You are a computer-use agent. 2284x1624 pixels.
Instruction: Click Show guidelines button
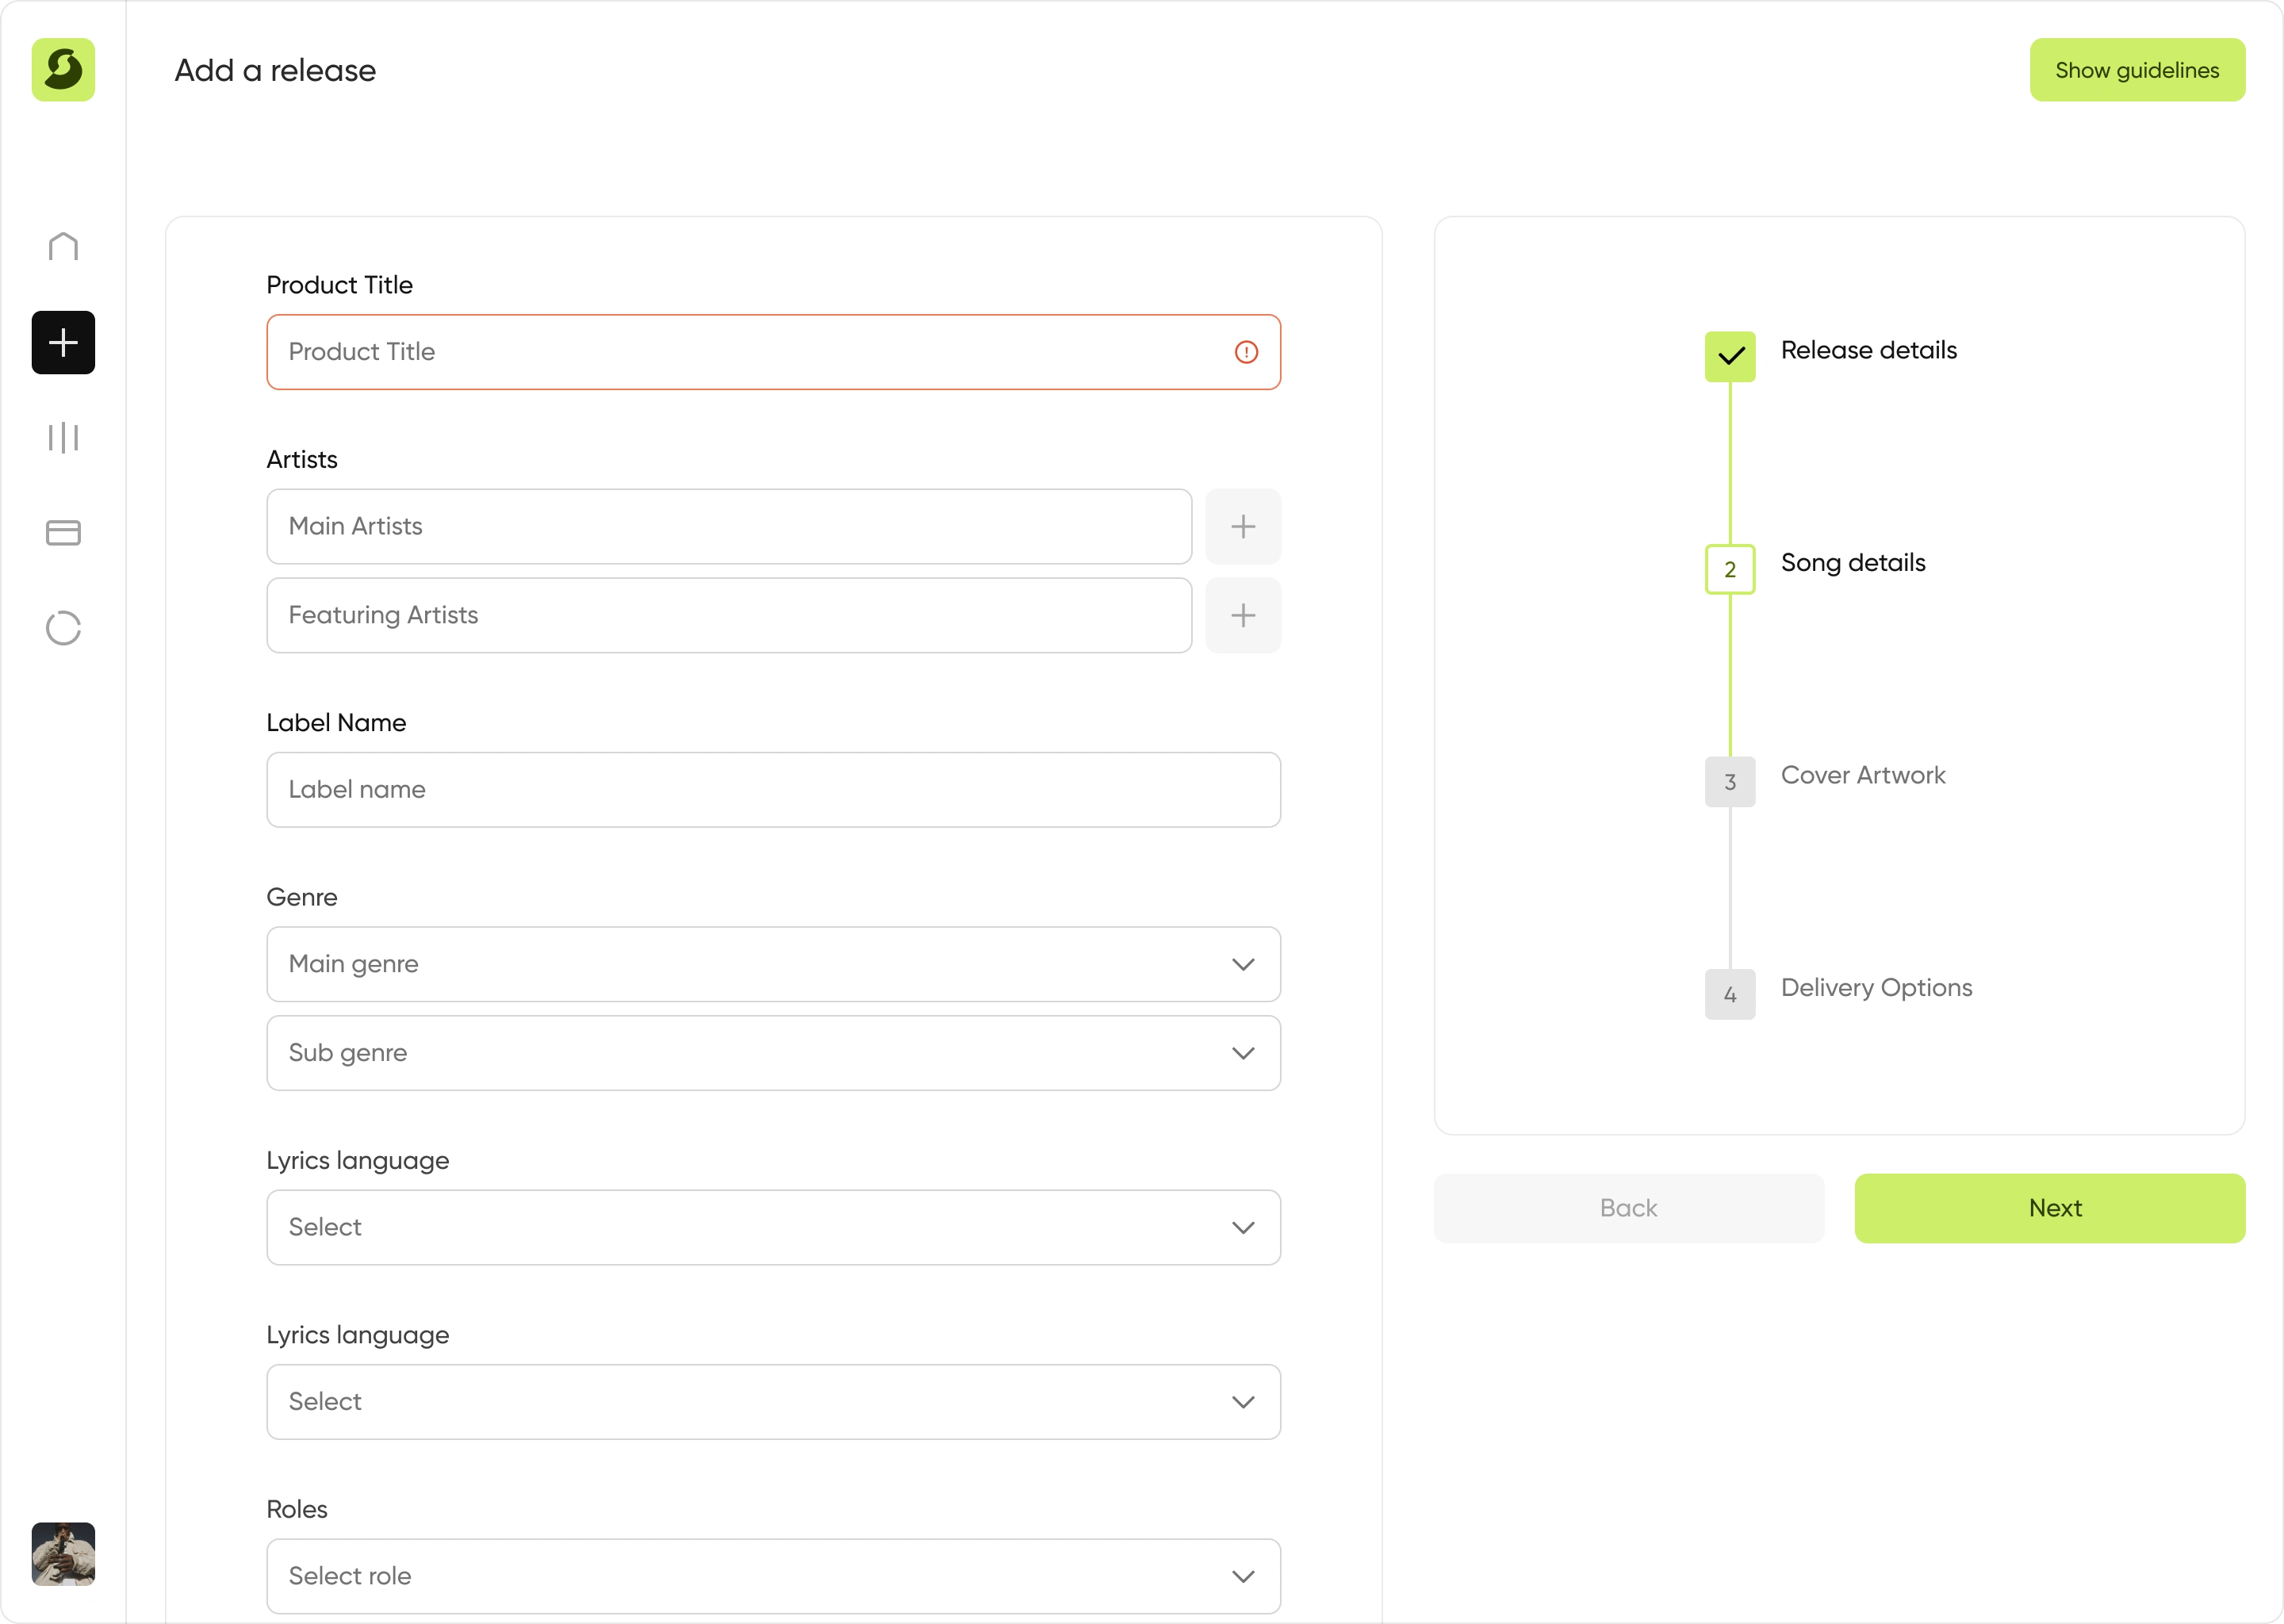coord(2137,70)
